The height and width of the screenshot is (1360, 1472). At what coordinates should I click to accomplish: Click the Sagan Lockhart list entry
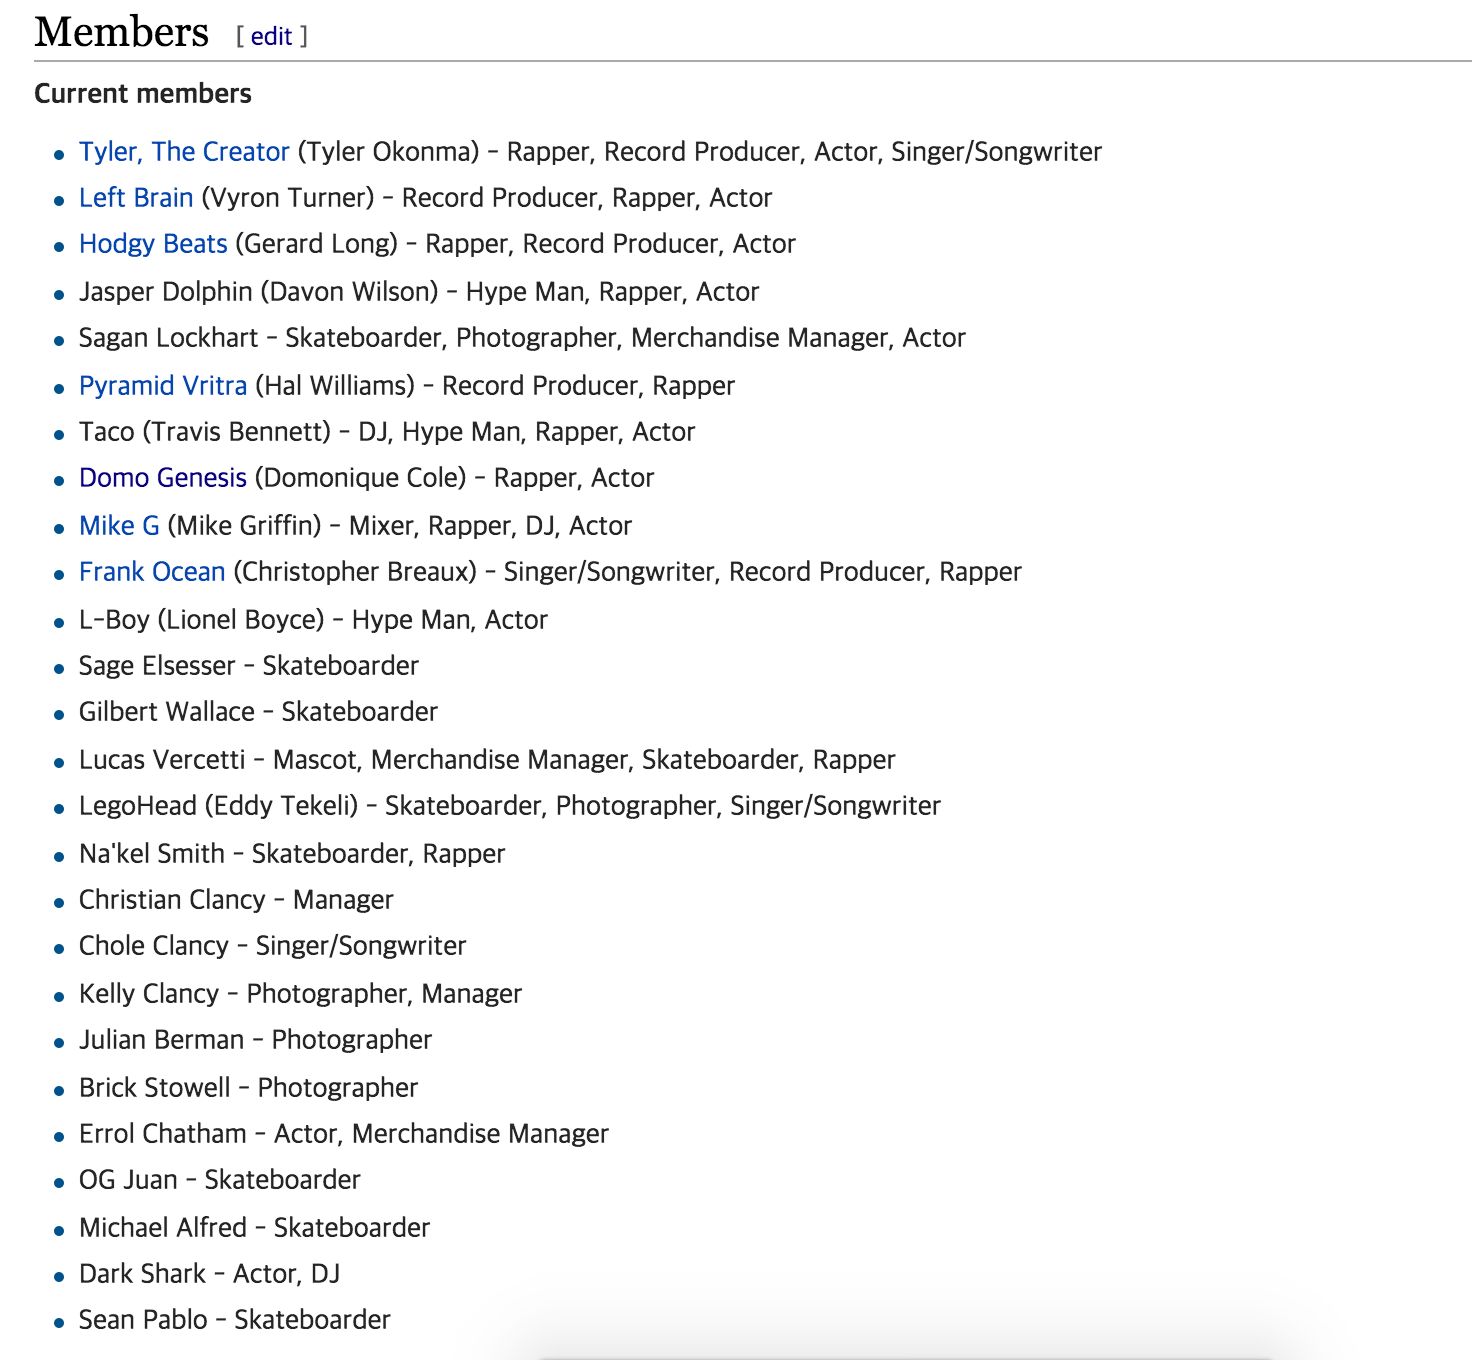[x=522, y=338]
